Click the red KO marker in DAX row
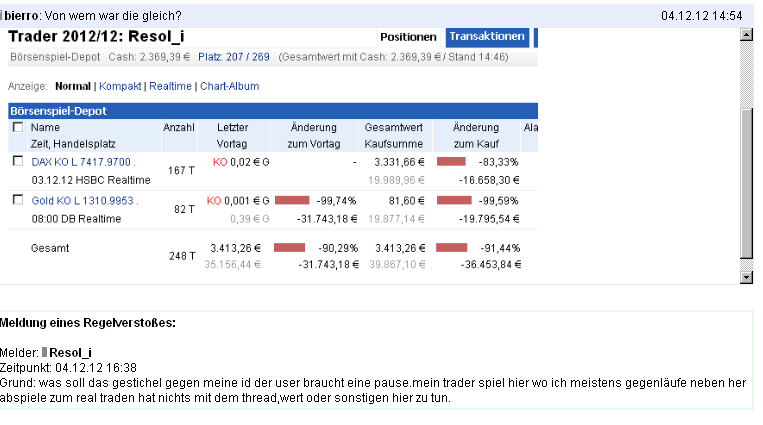 pos(220,161)
